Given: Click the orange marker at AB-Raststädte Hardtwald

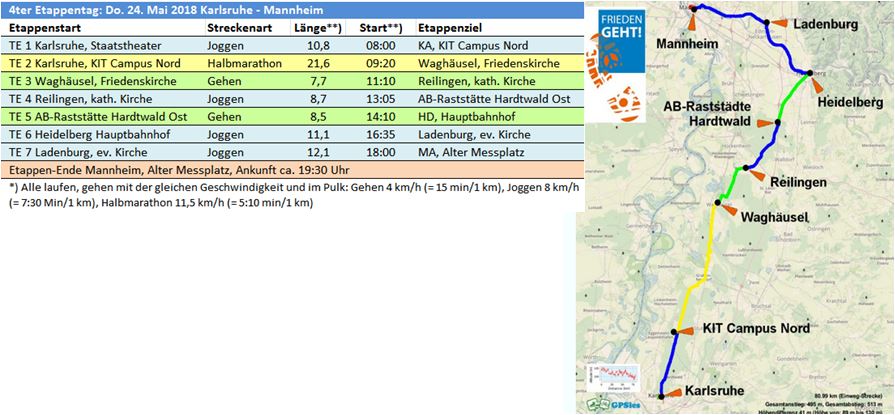Looking at the screenshot, I should coord(765,123).
